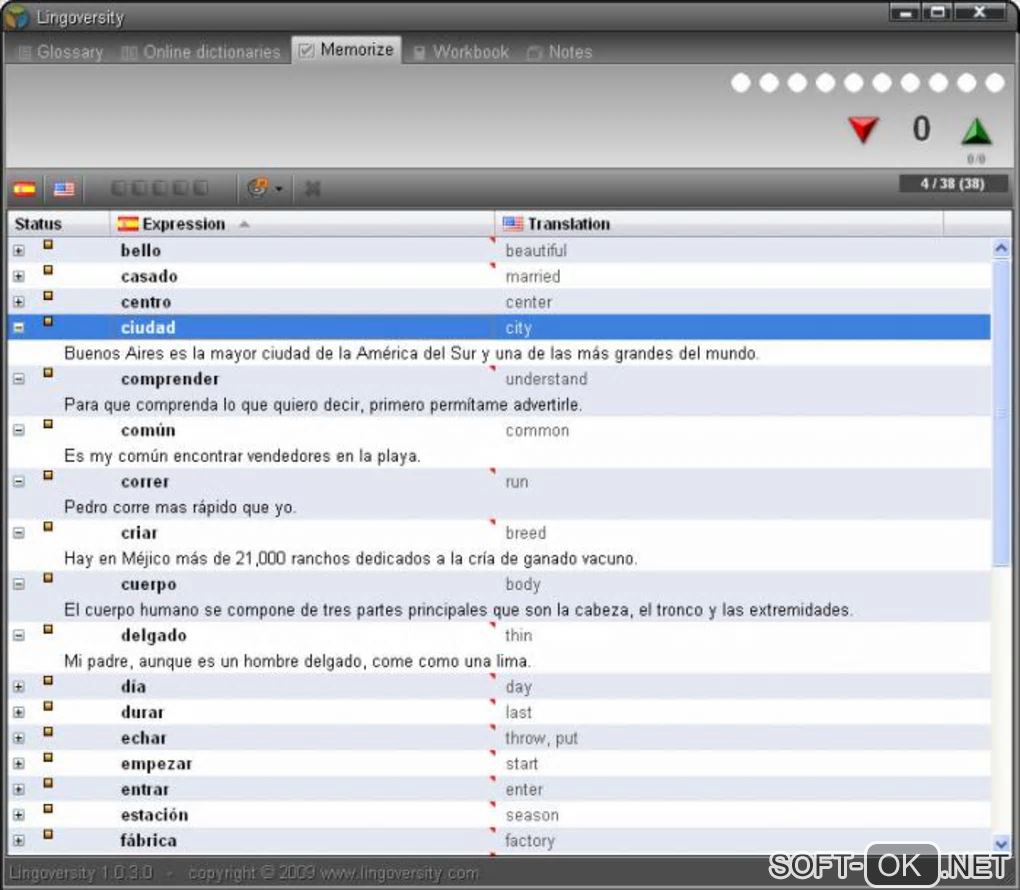Click the vertical scrollbar thumb
The image size is (1020, 890).
pos(1001,413)
